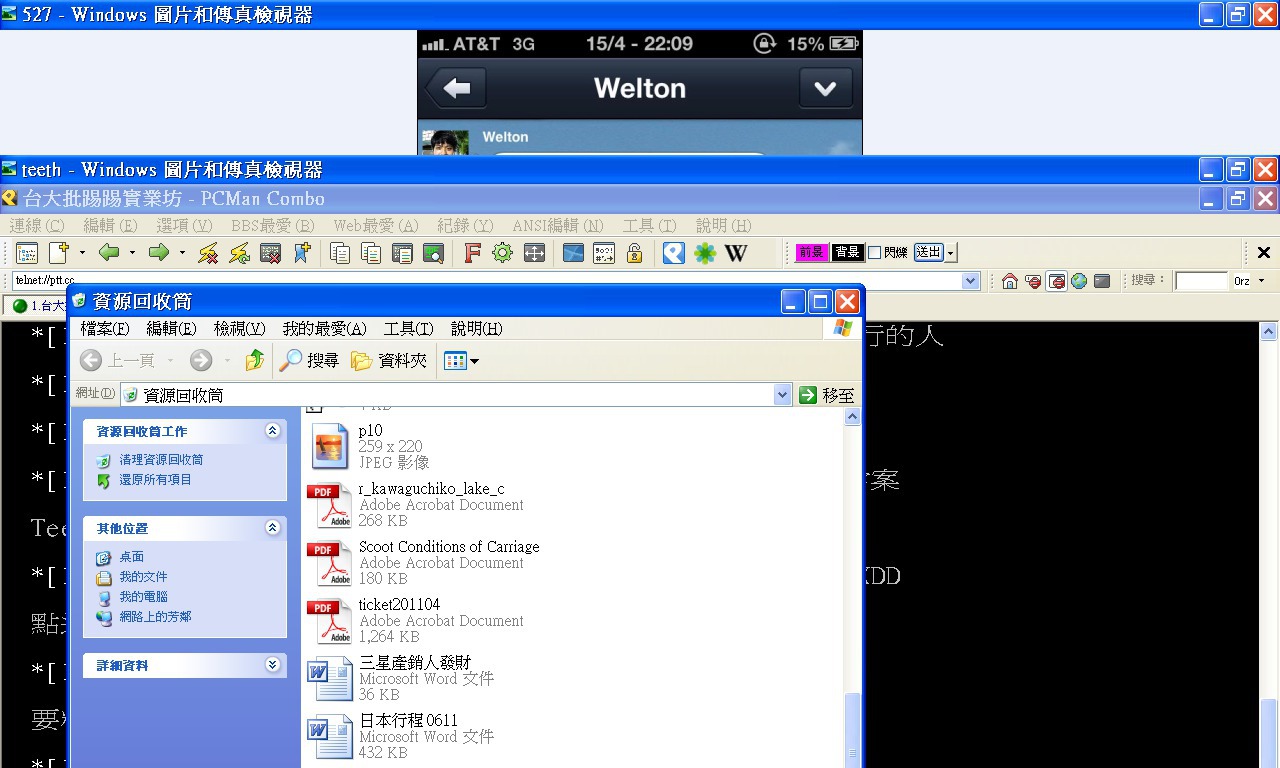Open the Recycle Bin address bar dropdown
This screenshot has height=768, width=1280.
(783, 395)
